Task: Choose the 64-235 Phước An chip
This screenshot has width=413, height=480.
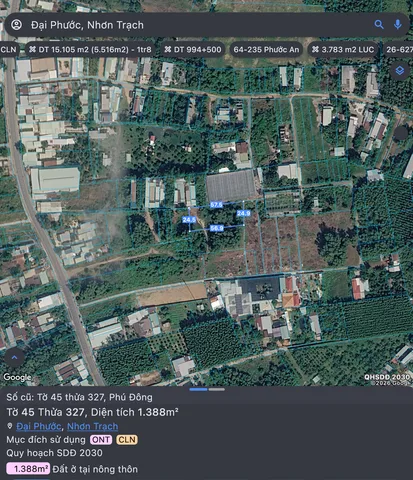Action: click(266, 50)
